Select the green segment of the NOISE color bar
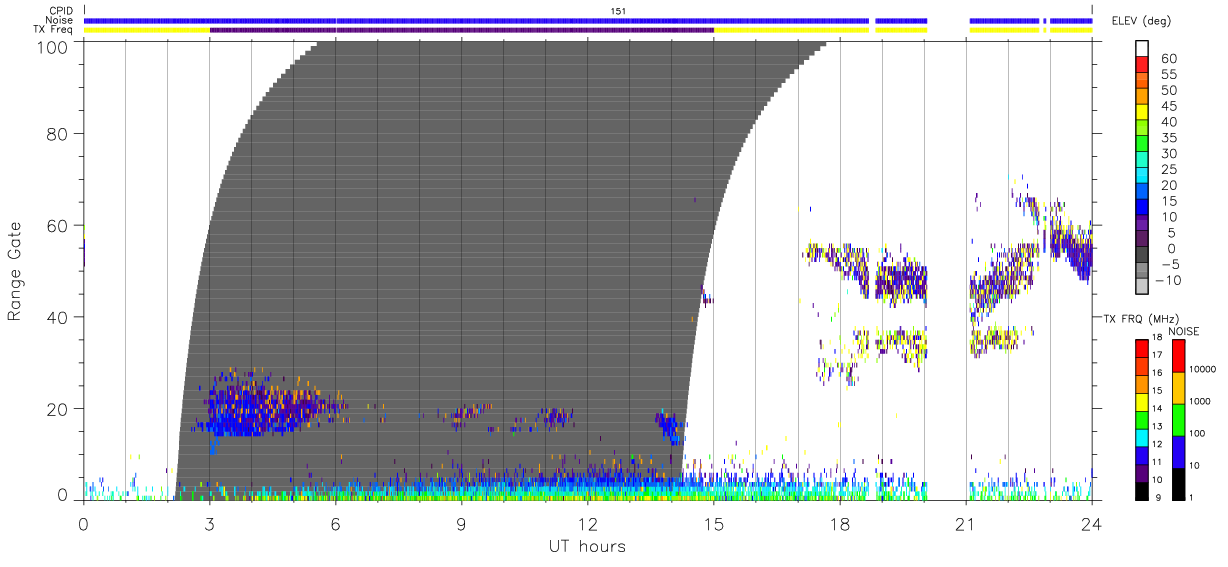This screenshot has height=567, width=1228. pos(1179,420)
